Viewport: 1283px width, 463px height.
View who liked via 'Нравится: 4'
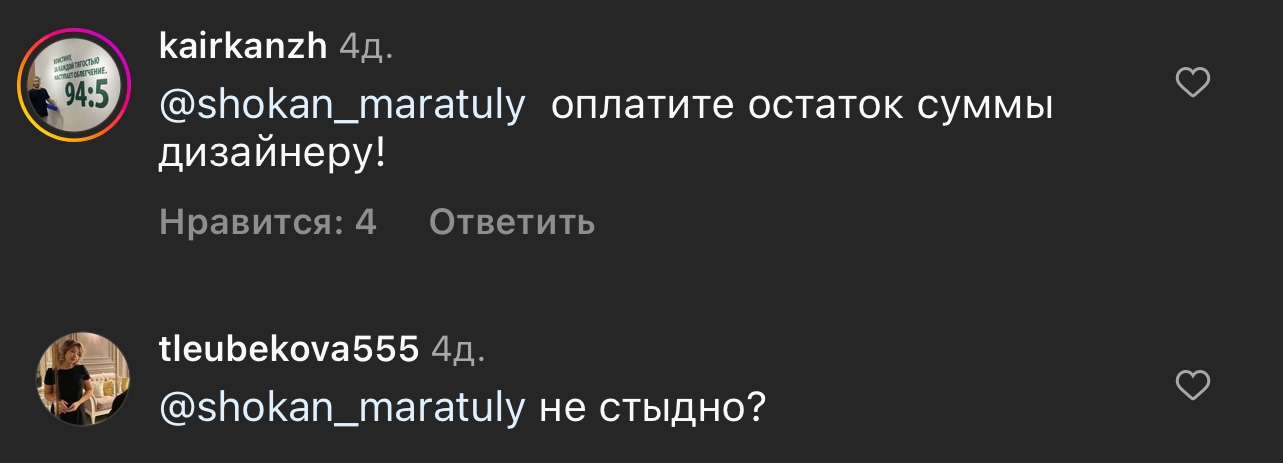[x=267, y=222]
